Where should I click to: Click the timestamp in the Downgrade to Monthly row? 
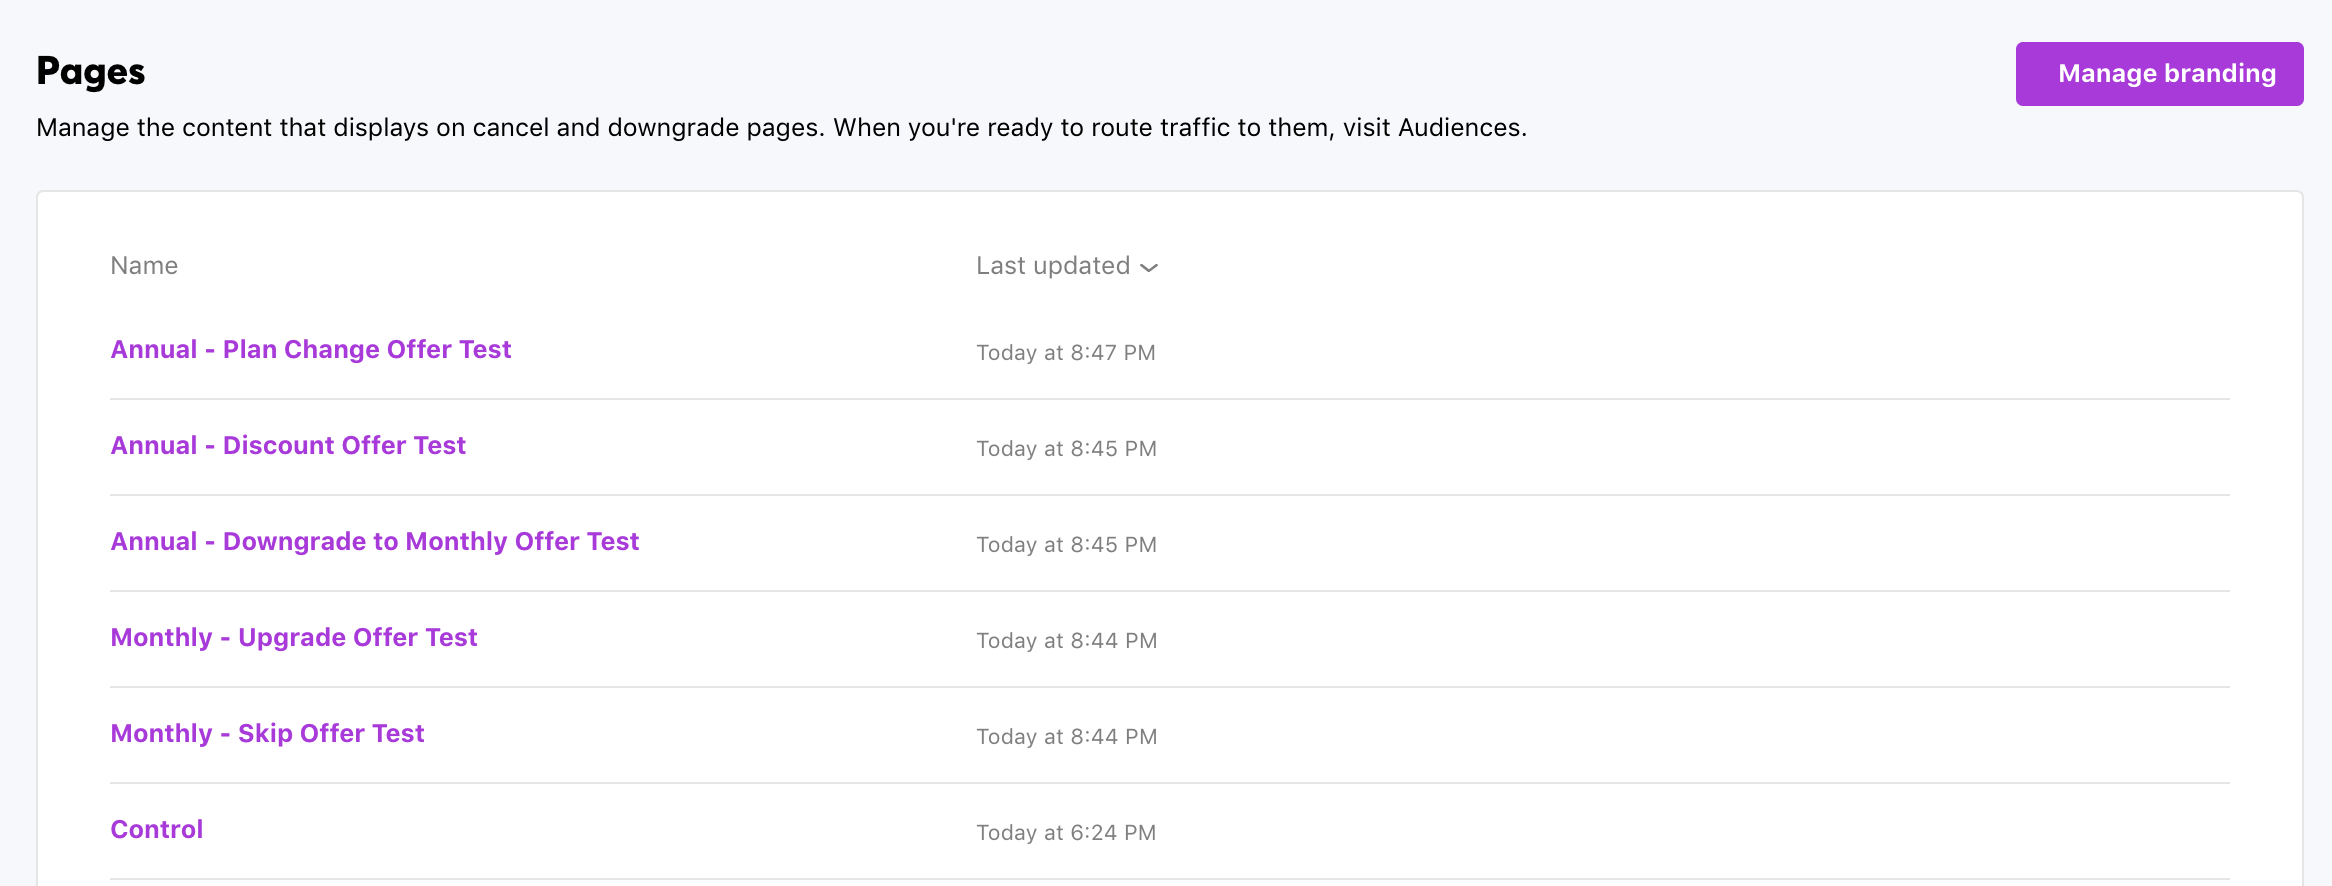click(1066, 545)
